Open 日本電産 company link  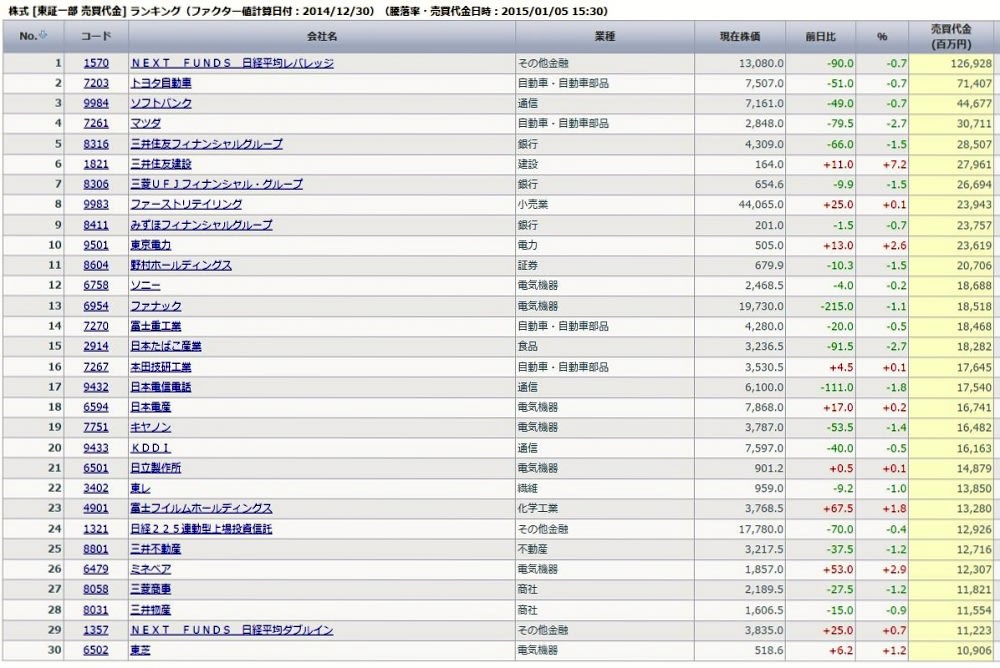(151, 407)
